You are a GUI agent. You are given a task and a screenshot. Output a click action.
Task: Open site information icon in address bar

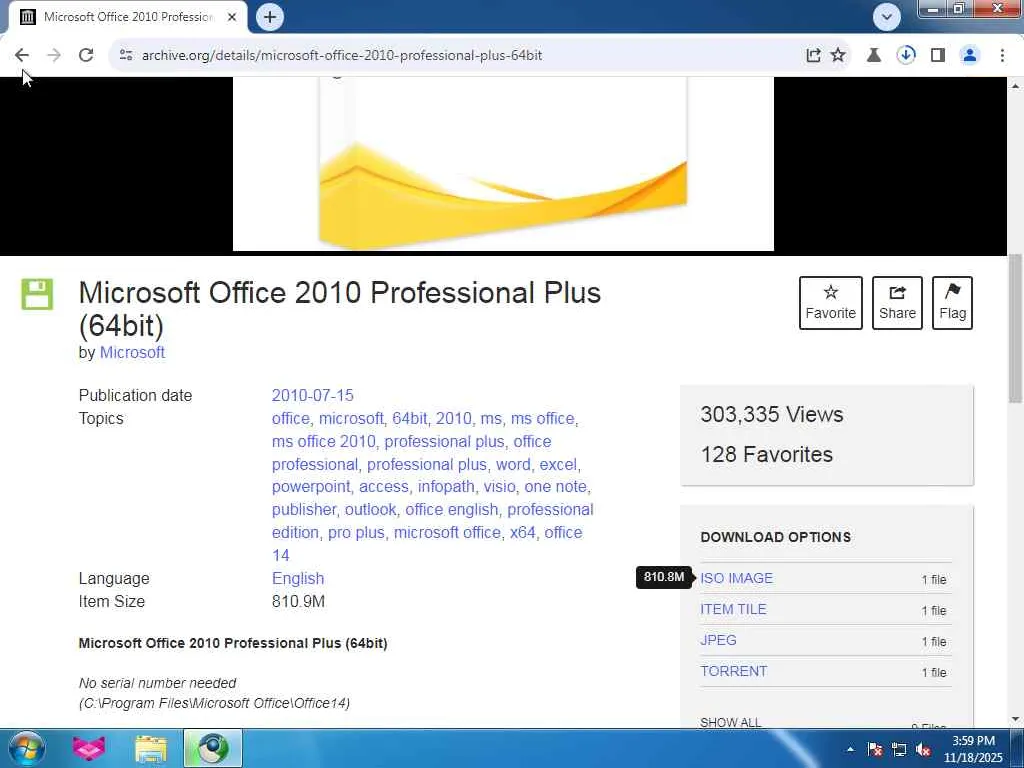(x=126, y=56)
